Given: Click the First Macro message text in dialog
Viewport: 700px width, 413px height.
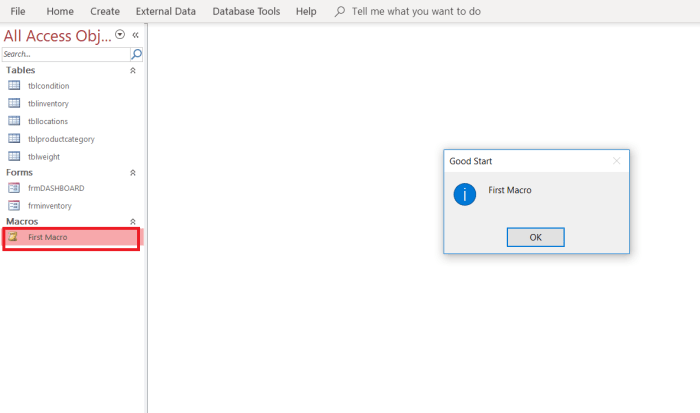Looking at the screenshot, I should coord(510,190).
